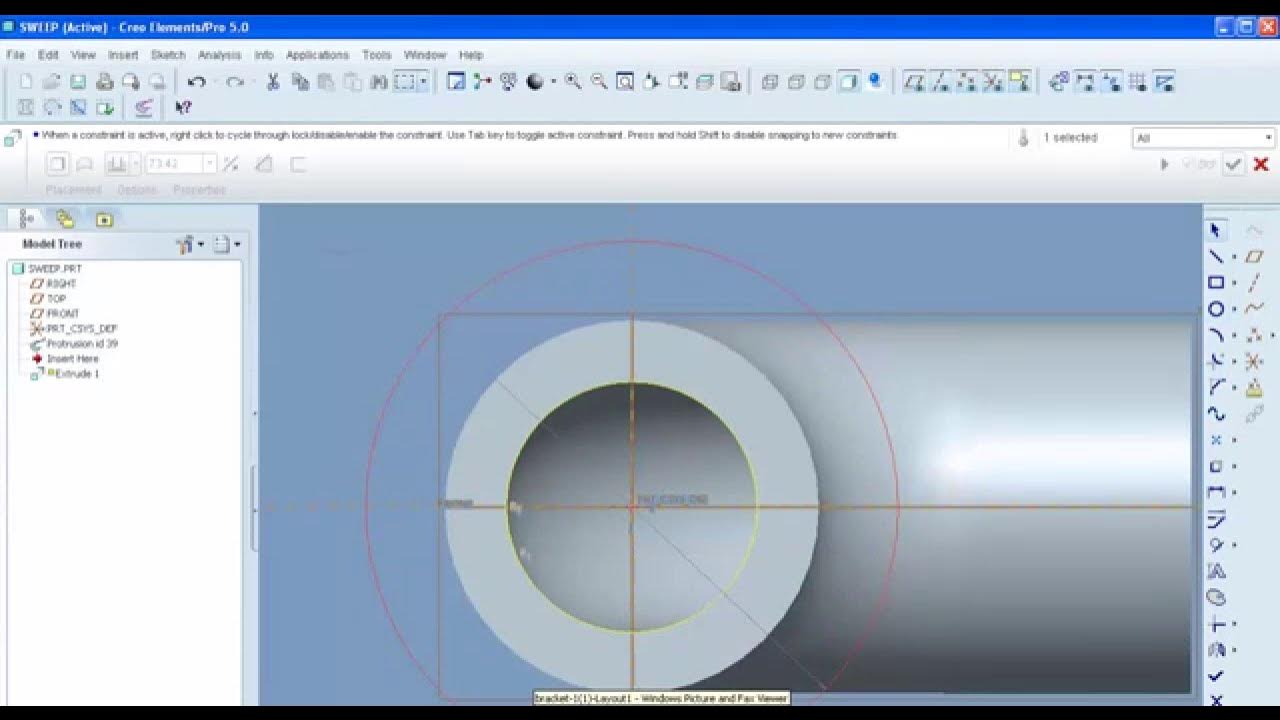Viewport: 1280px width, 720px height.
Task: Open the Insert menu
Action: tap(123, 55)
